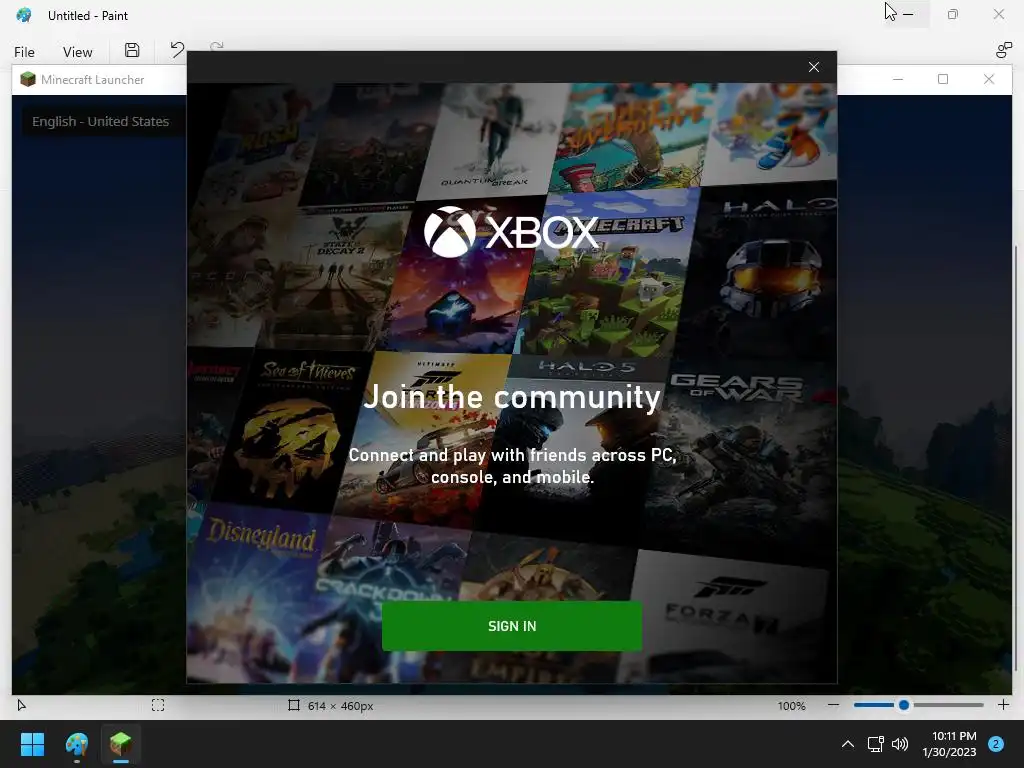
Task: Click the Join the community heading
Action: coord(512,396)
